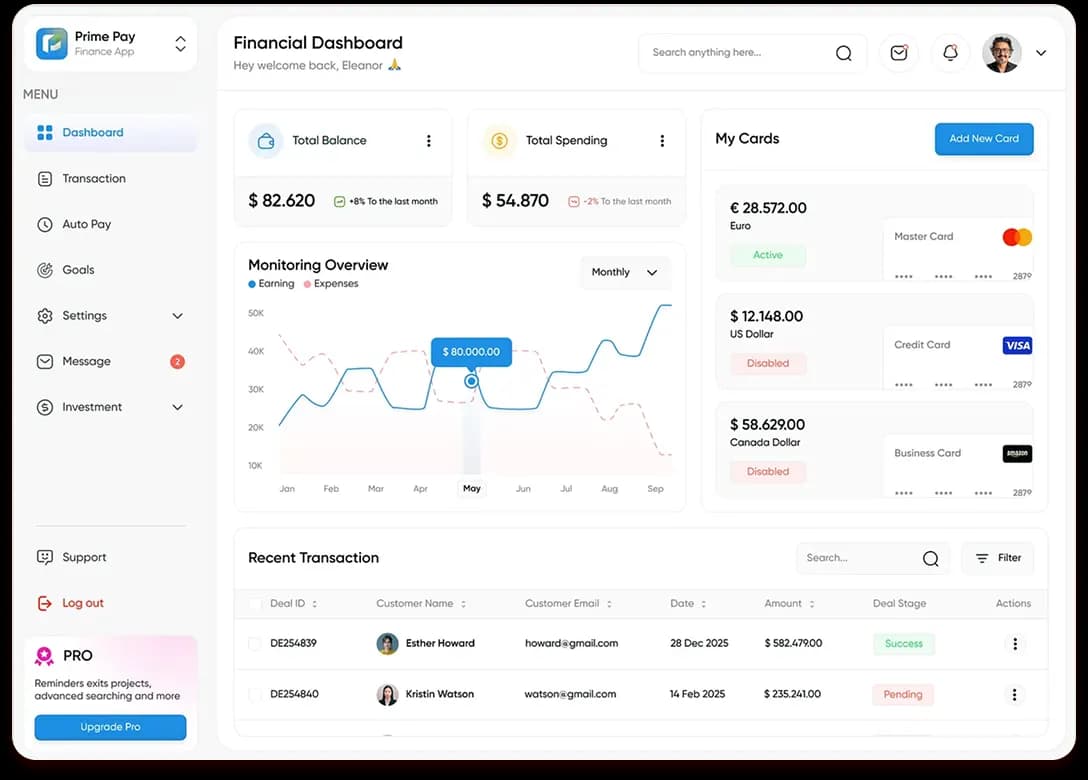1088x780 pixels.
Task: Select the Goals icon in the menu
Action: [x=43, y=270]
